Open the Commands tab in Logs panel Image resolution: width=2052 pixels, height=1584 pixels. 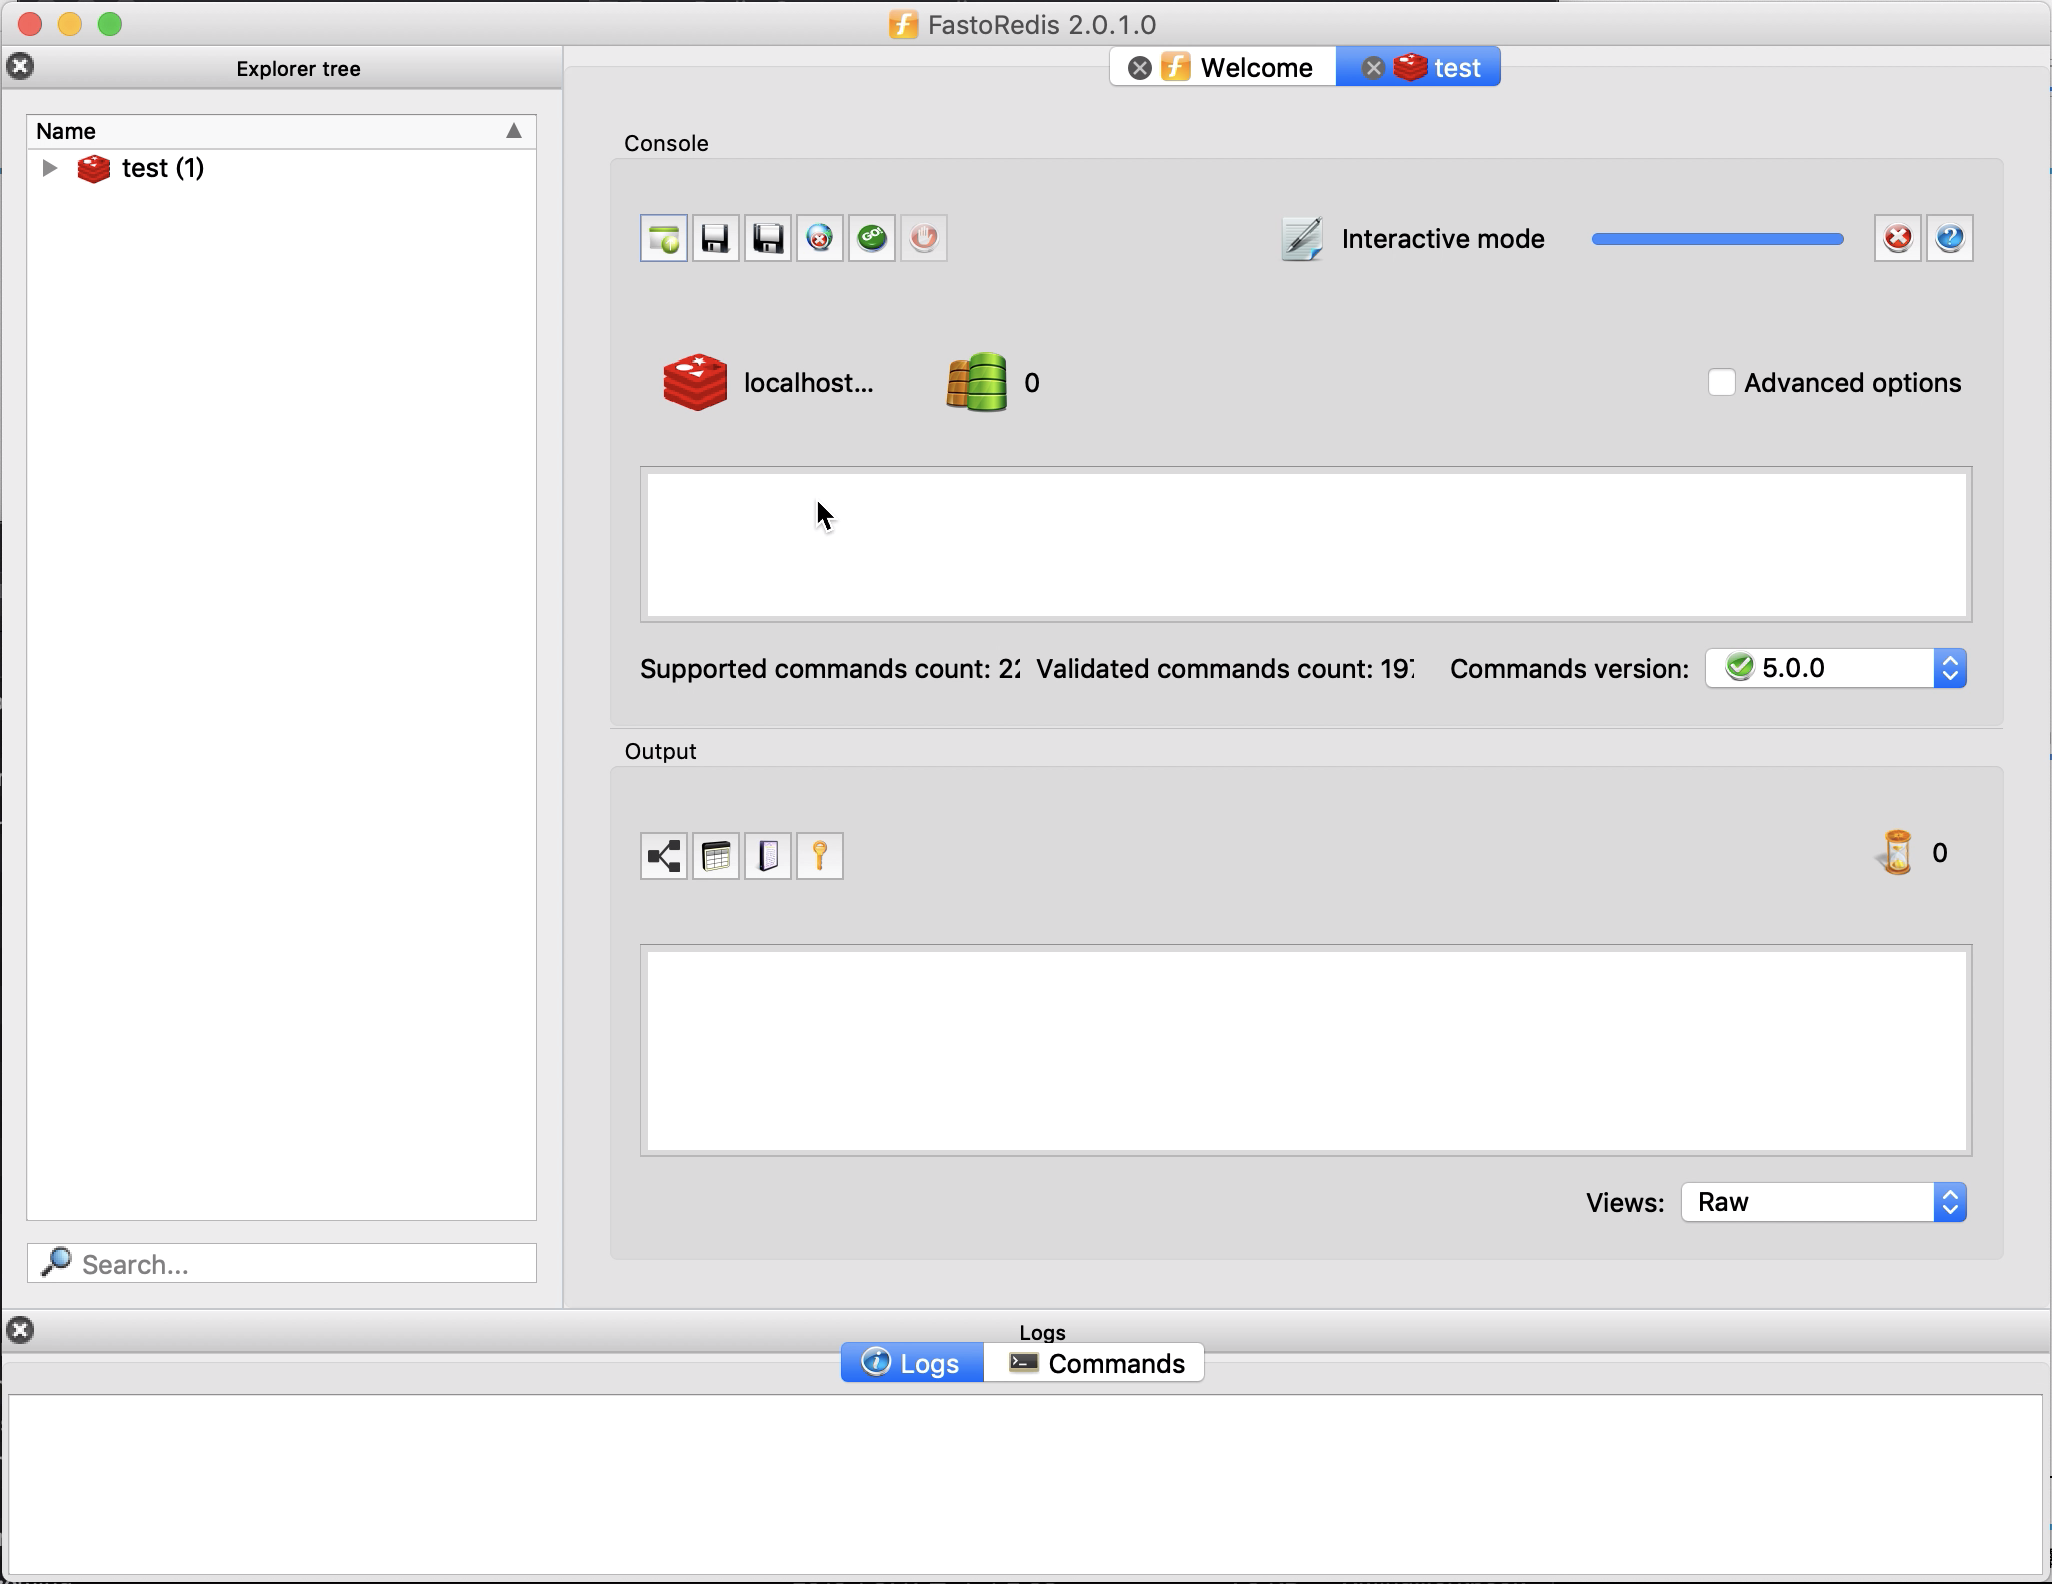point(1095,1363)
